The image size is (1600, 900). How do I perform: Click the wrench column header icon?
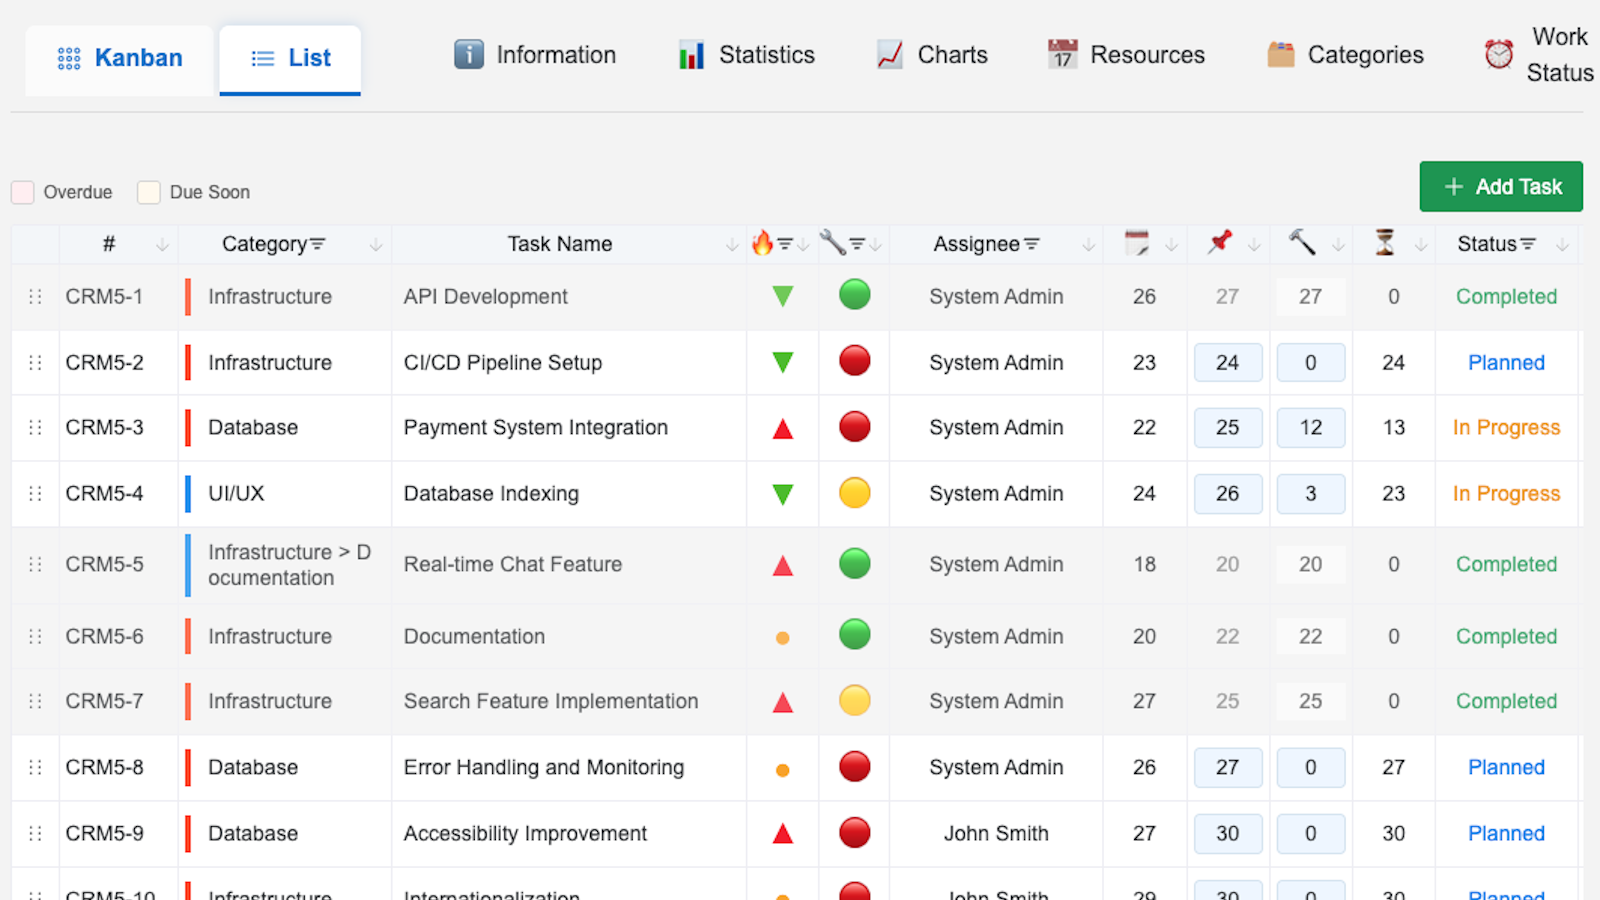coord(833,243)
